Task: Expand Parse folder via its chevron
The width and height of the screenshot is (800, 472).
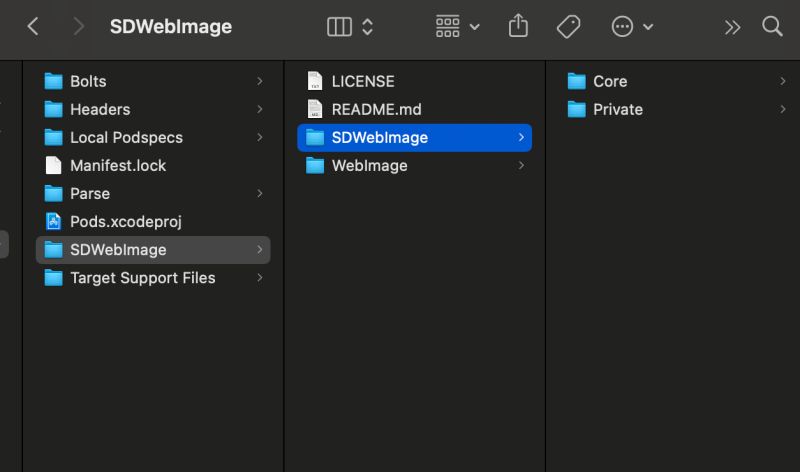Action: pyautogui.click(x=260, y=193)
